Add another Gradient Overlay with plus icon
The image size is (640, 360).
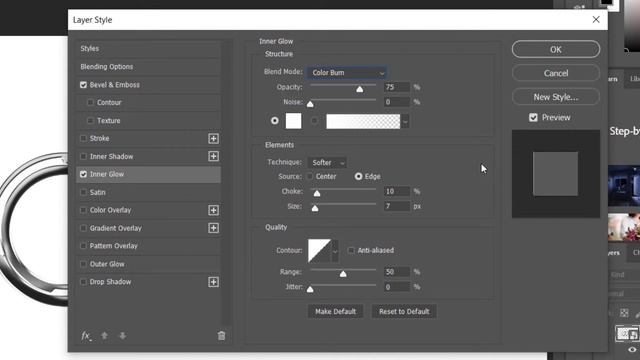point(213,228)
